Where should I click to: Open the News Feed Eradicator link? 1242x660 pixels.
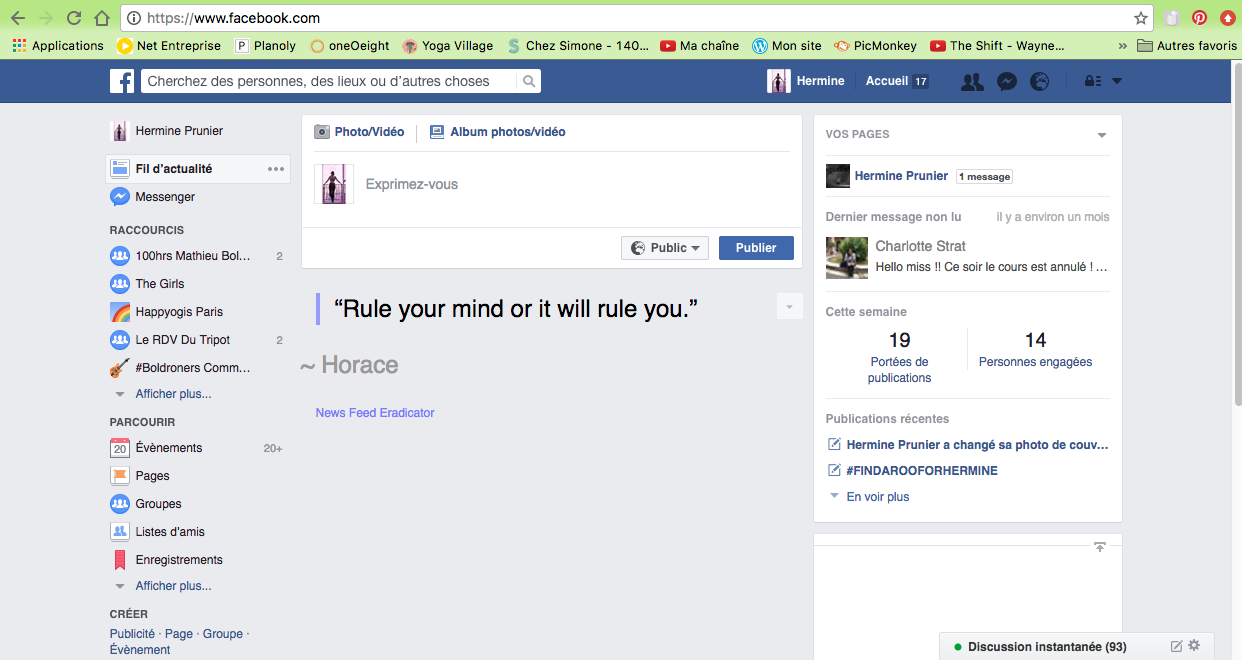375,413
